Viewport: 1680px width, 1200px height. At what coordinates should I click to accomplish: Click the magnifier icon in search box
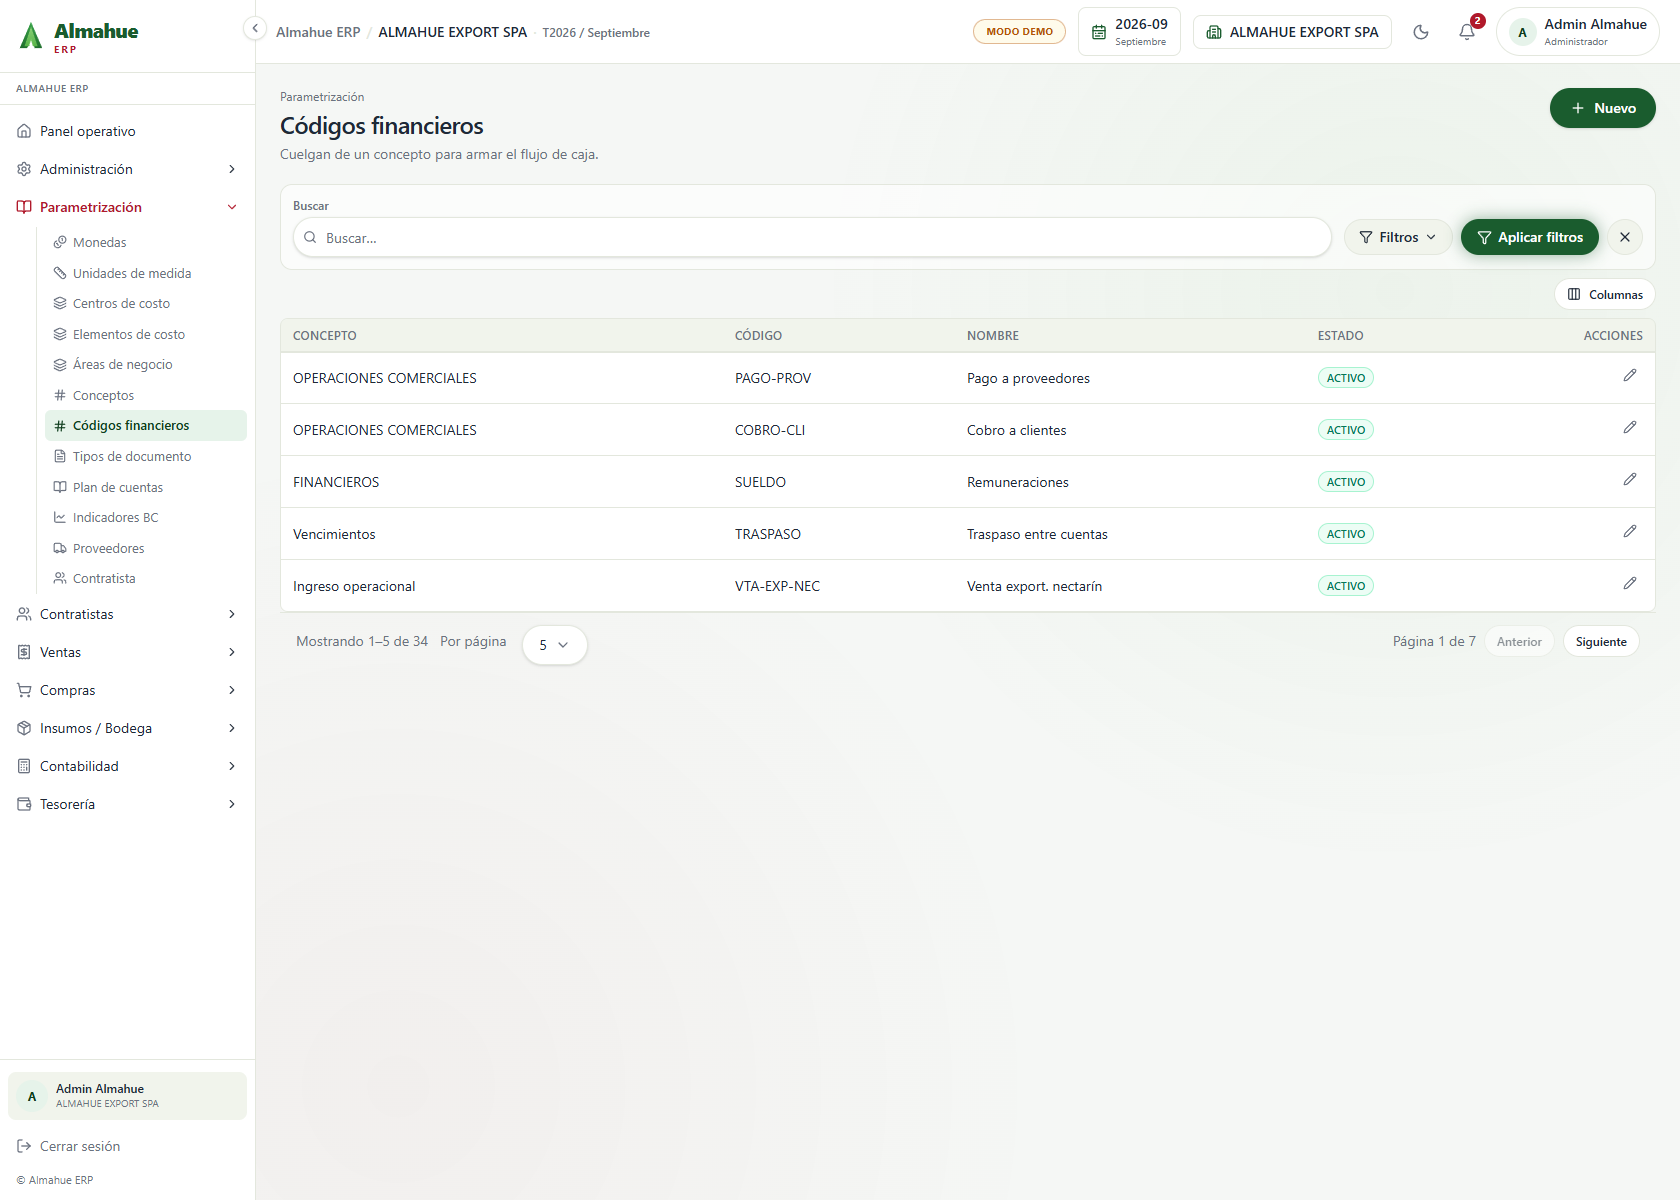[310, 238]
